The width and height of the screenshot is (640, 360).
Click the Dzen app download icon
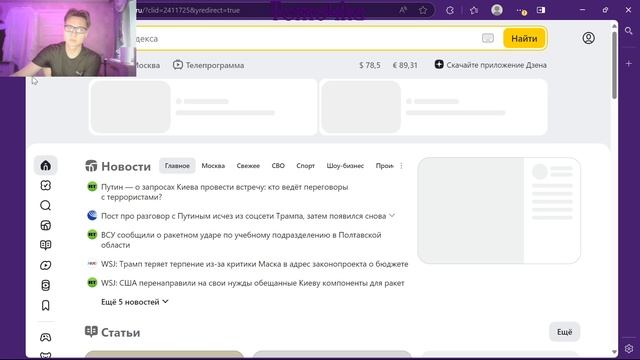click(439, 64)
